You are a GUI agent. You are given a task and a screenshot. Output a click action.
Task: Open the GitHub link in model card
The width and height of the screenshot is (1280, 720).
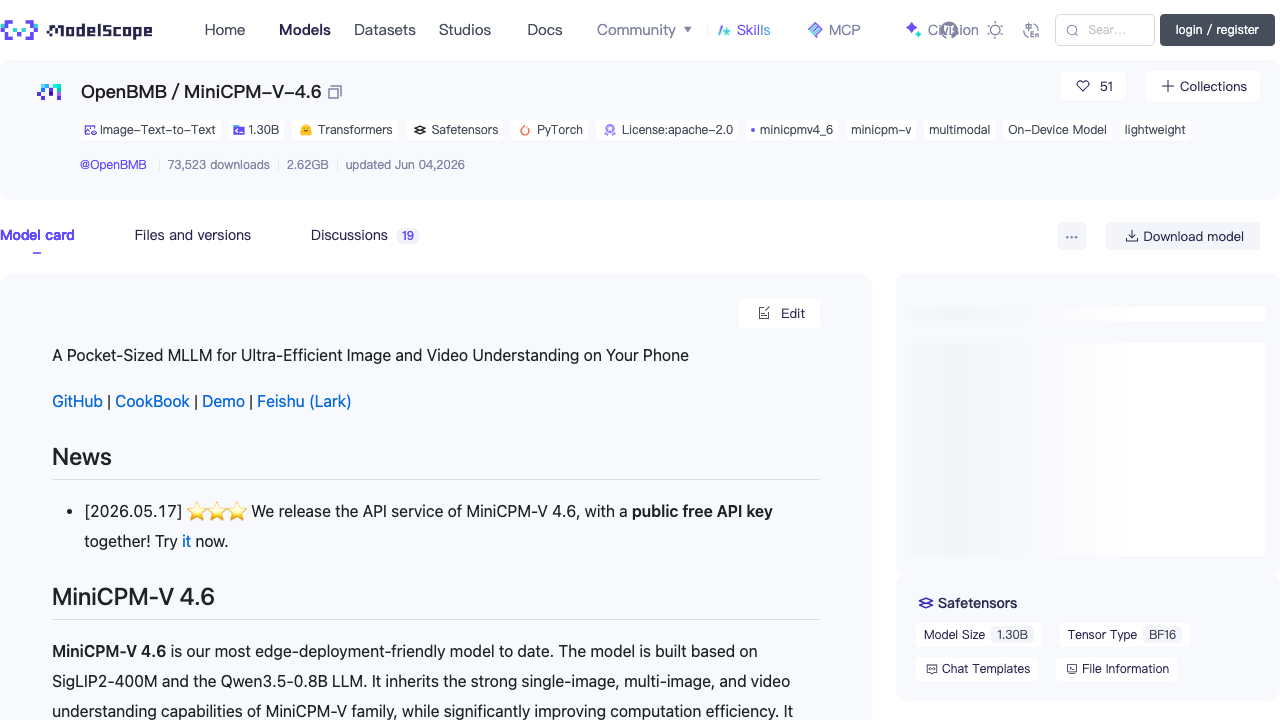pyautogui.click(x=77, y=401)
